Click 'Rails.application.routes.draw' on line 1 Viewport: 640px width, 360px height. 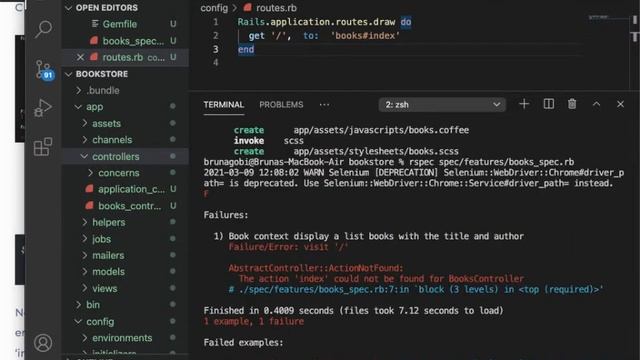pos(316,22)
